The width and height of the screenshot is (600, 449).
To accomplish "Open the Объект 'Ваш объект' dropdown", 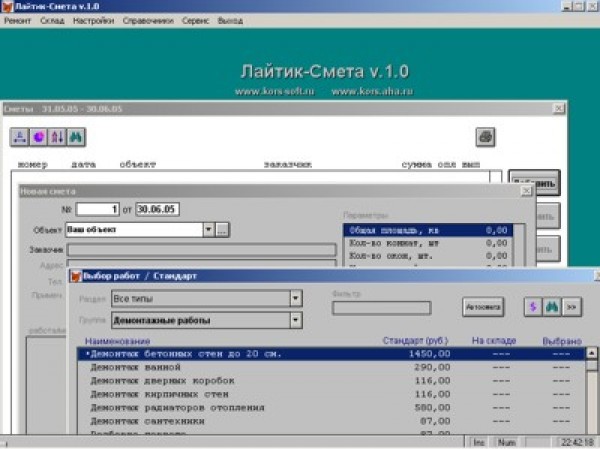I will [208, 229].
